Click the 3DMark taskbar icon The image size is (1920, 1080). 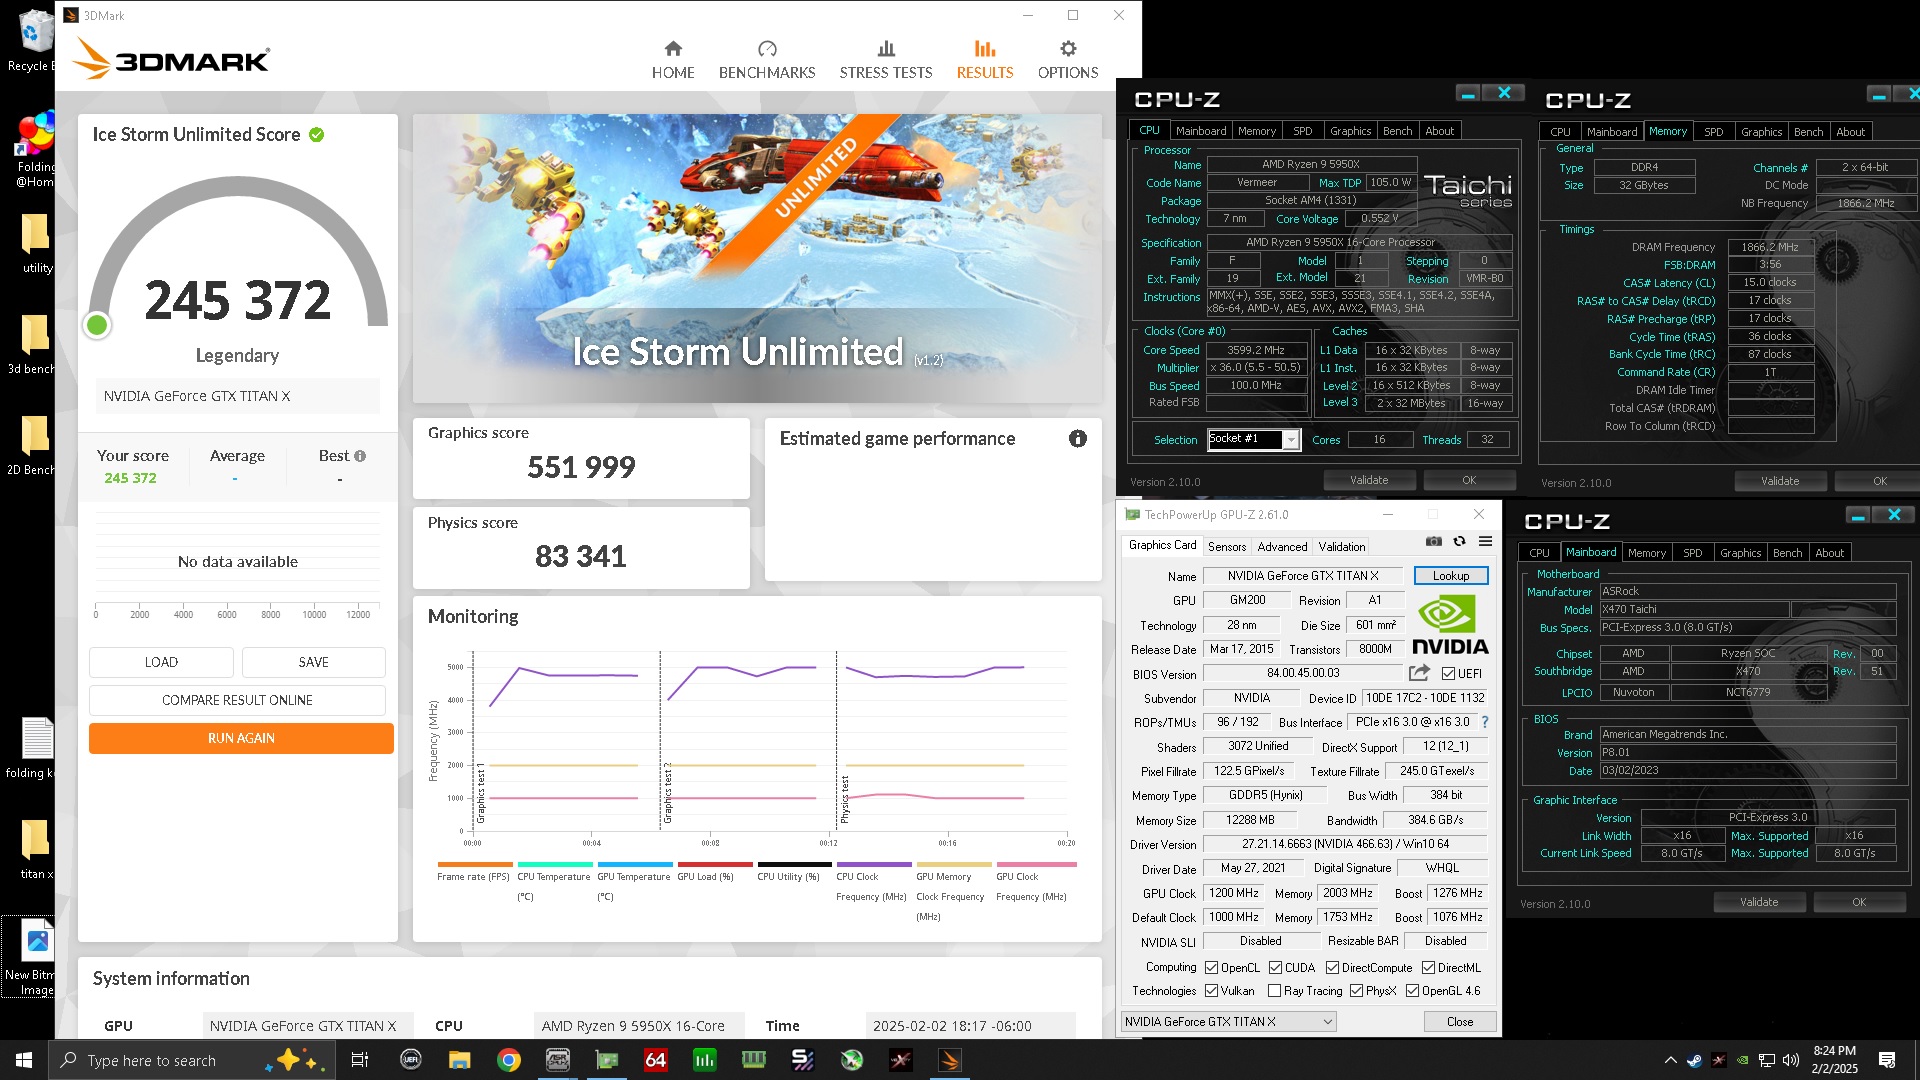[950, 1060]
